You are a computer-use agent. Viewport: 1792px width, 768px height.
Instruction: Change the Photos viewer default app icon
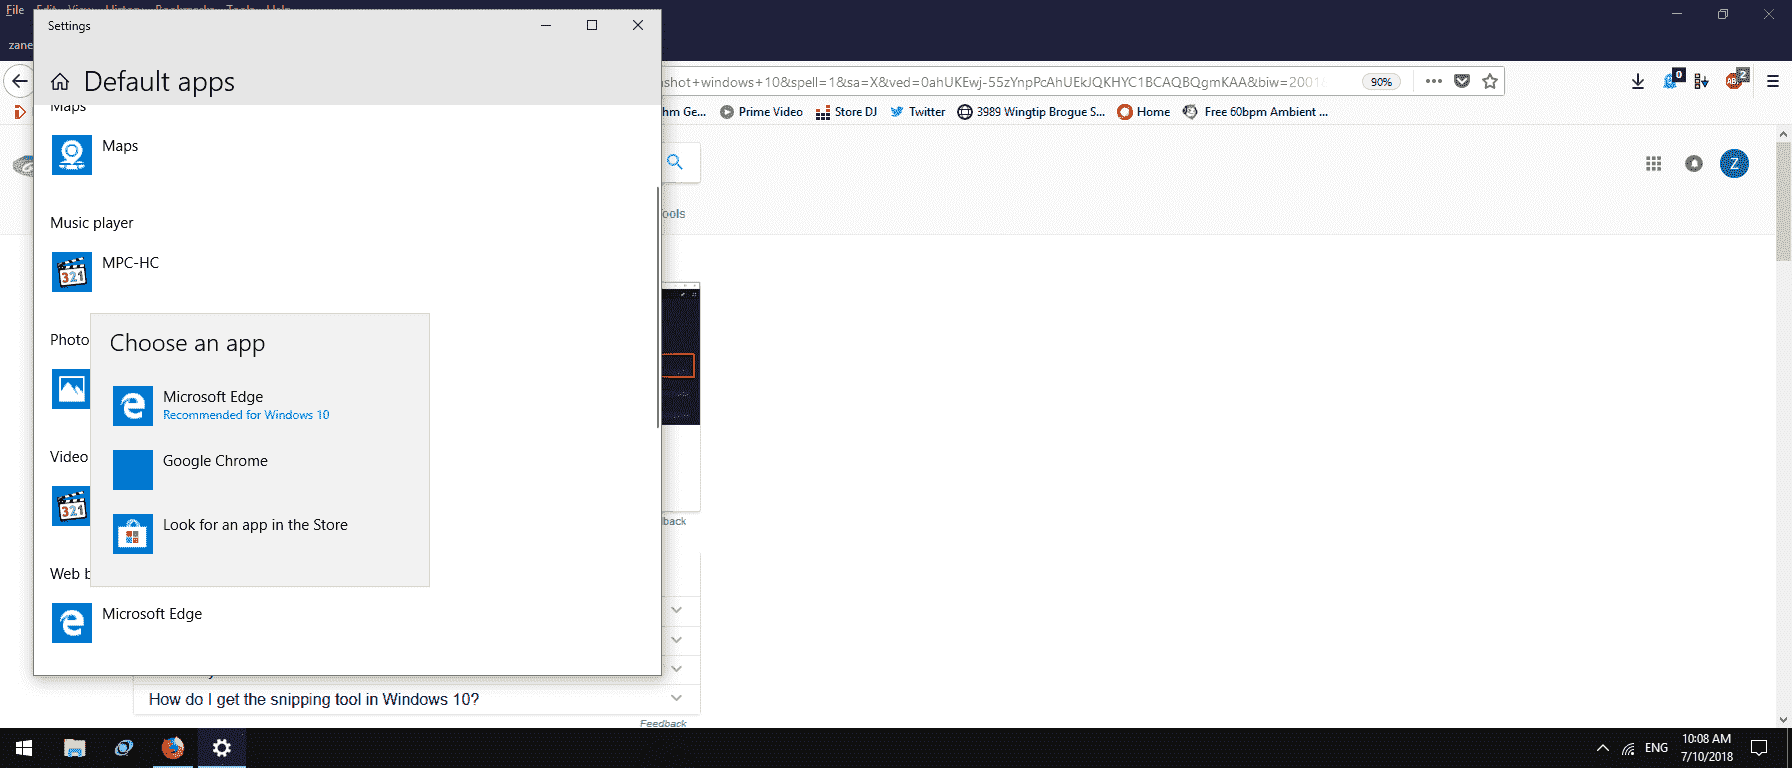pyautogui.click(x=71, y=389)
